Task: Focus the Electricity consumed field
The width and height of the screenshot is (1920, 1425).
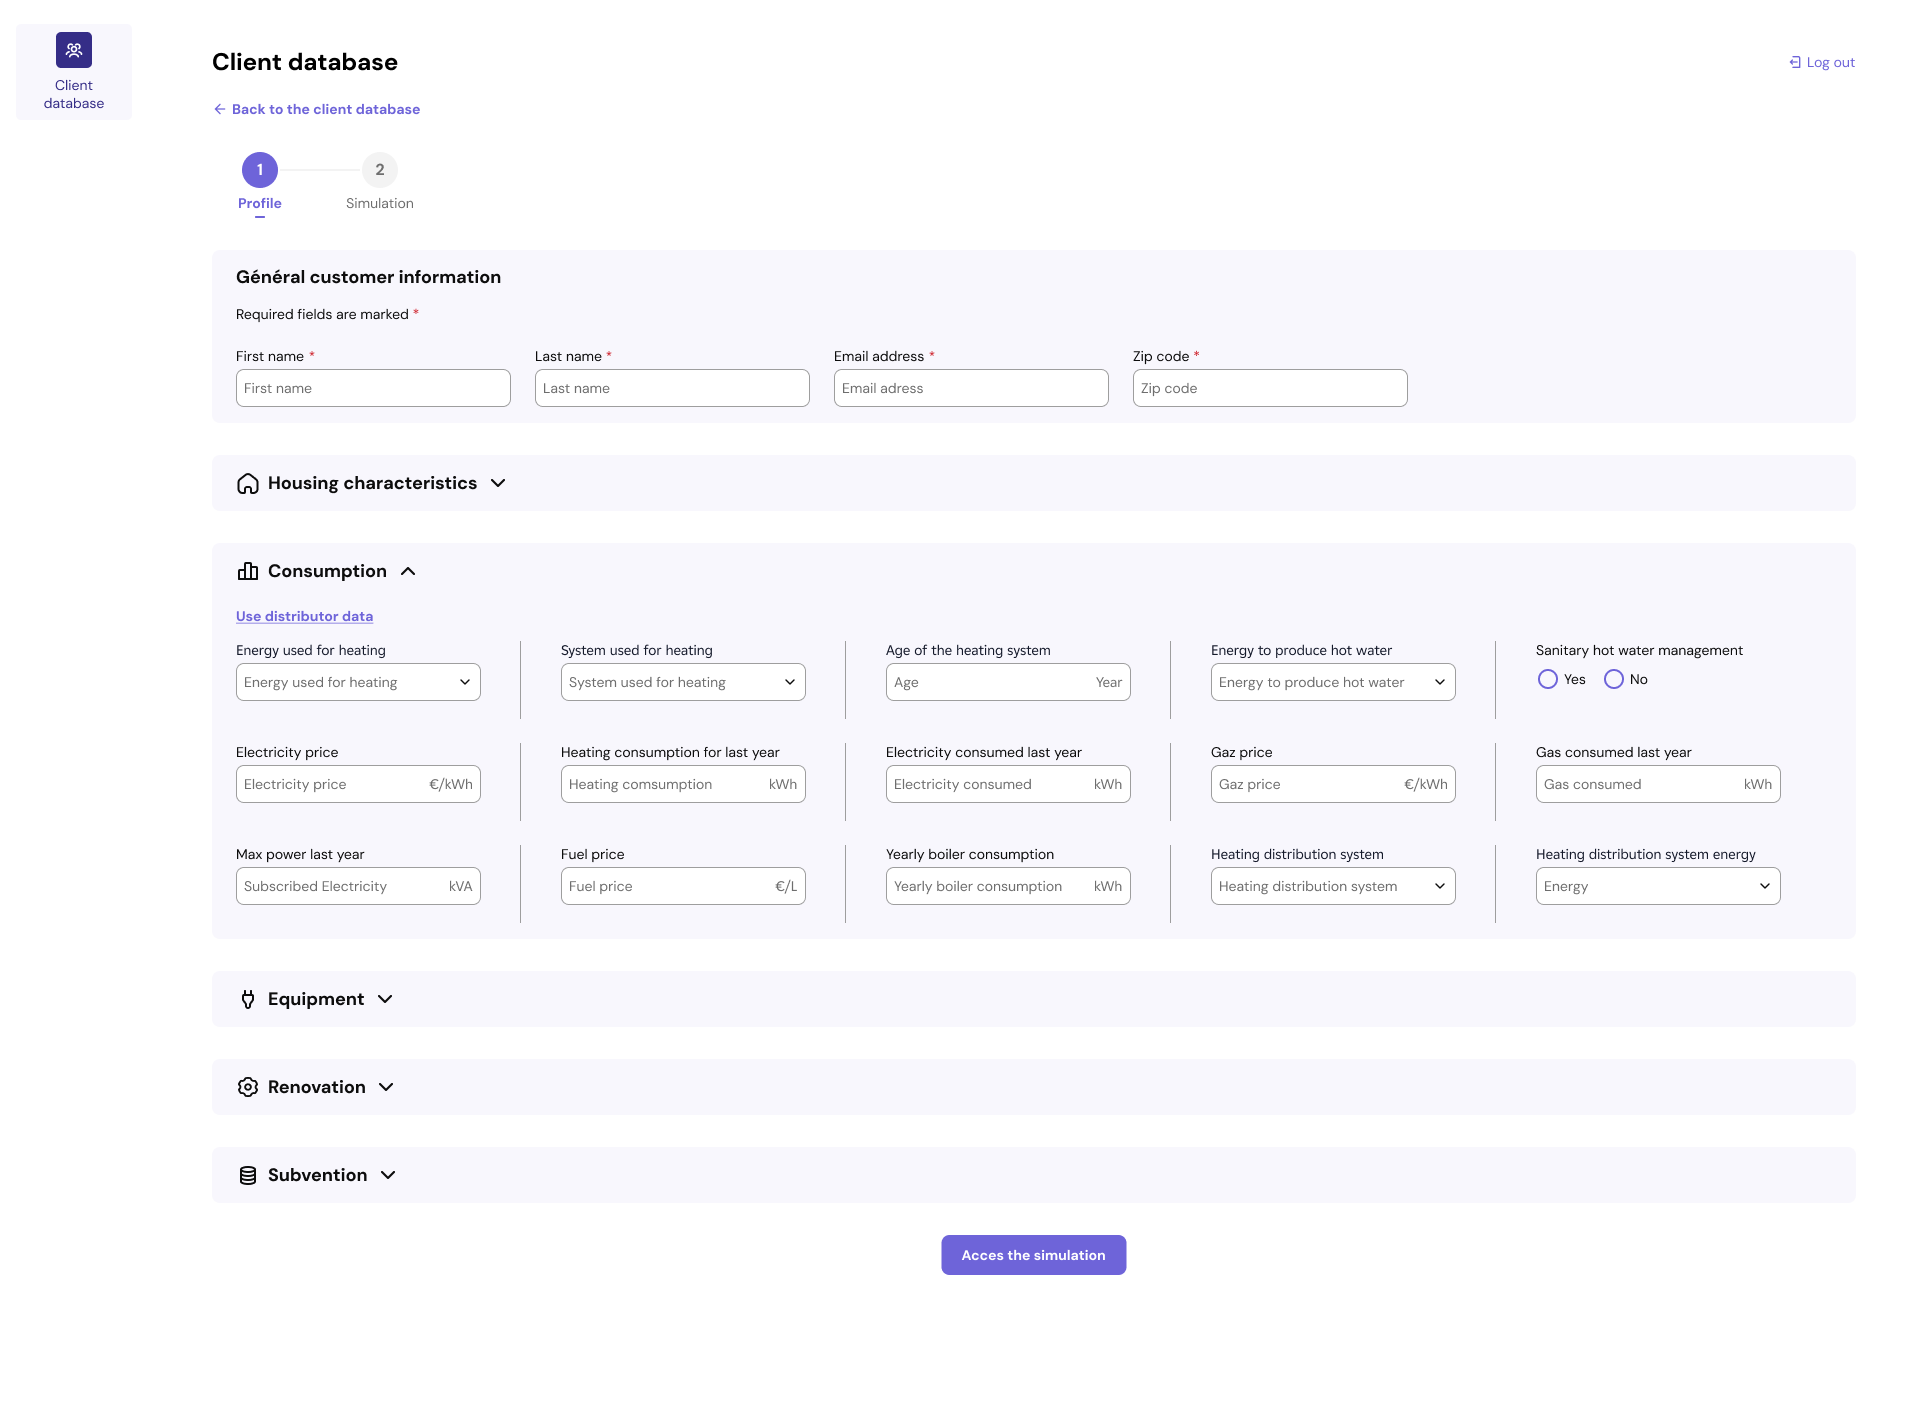Action: 1008,784
